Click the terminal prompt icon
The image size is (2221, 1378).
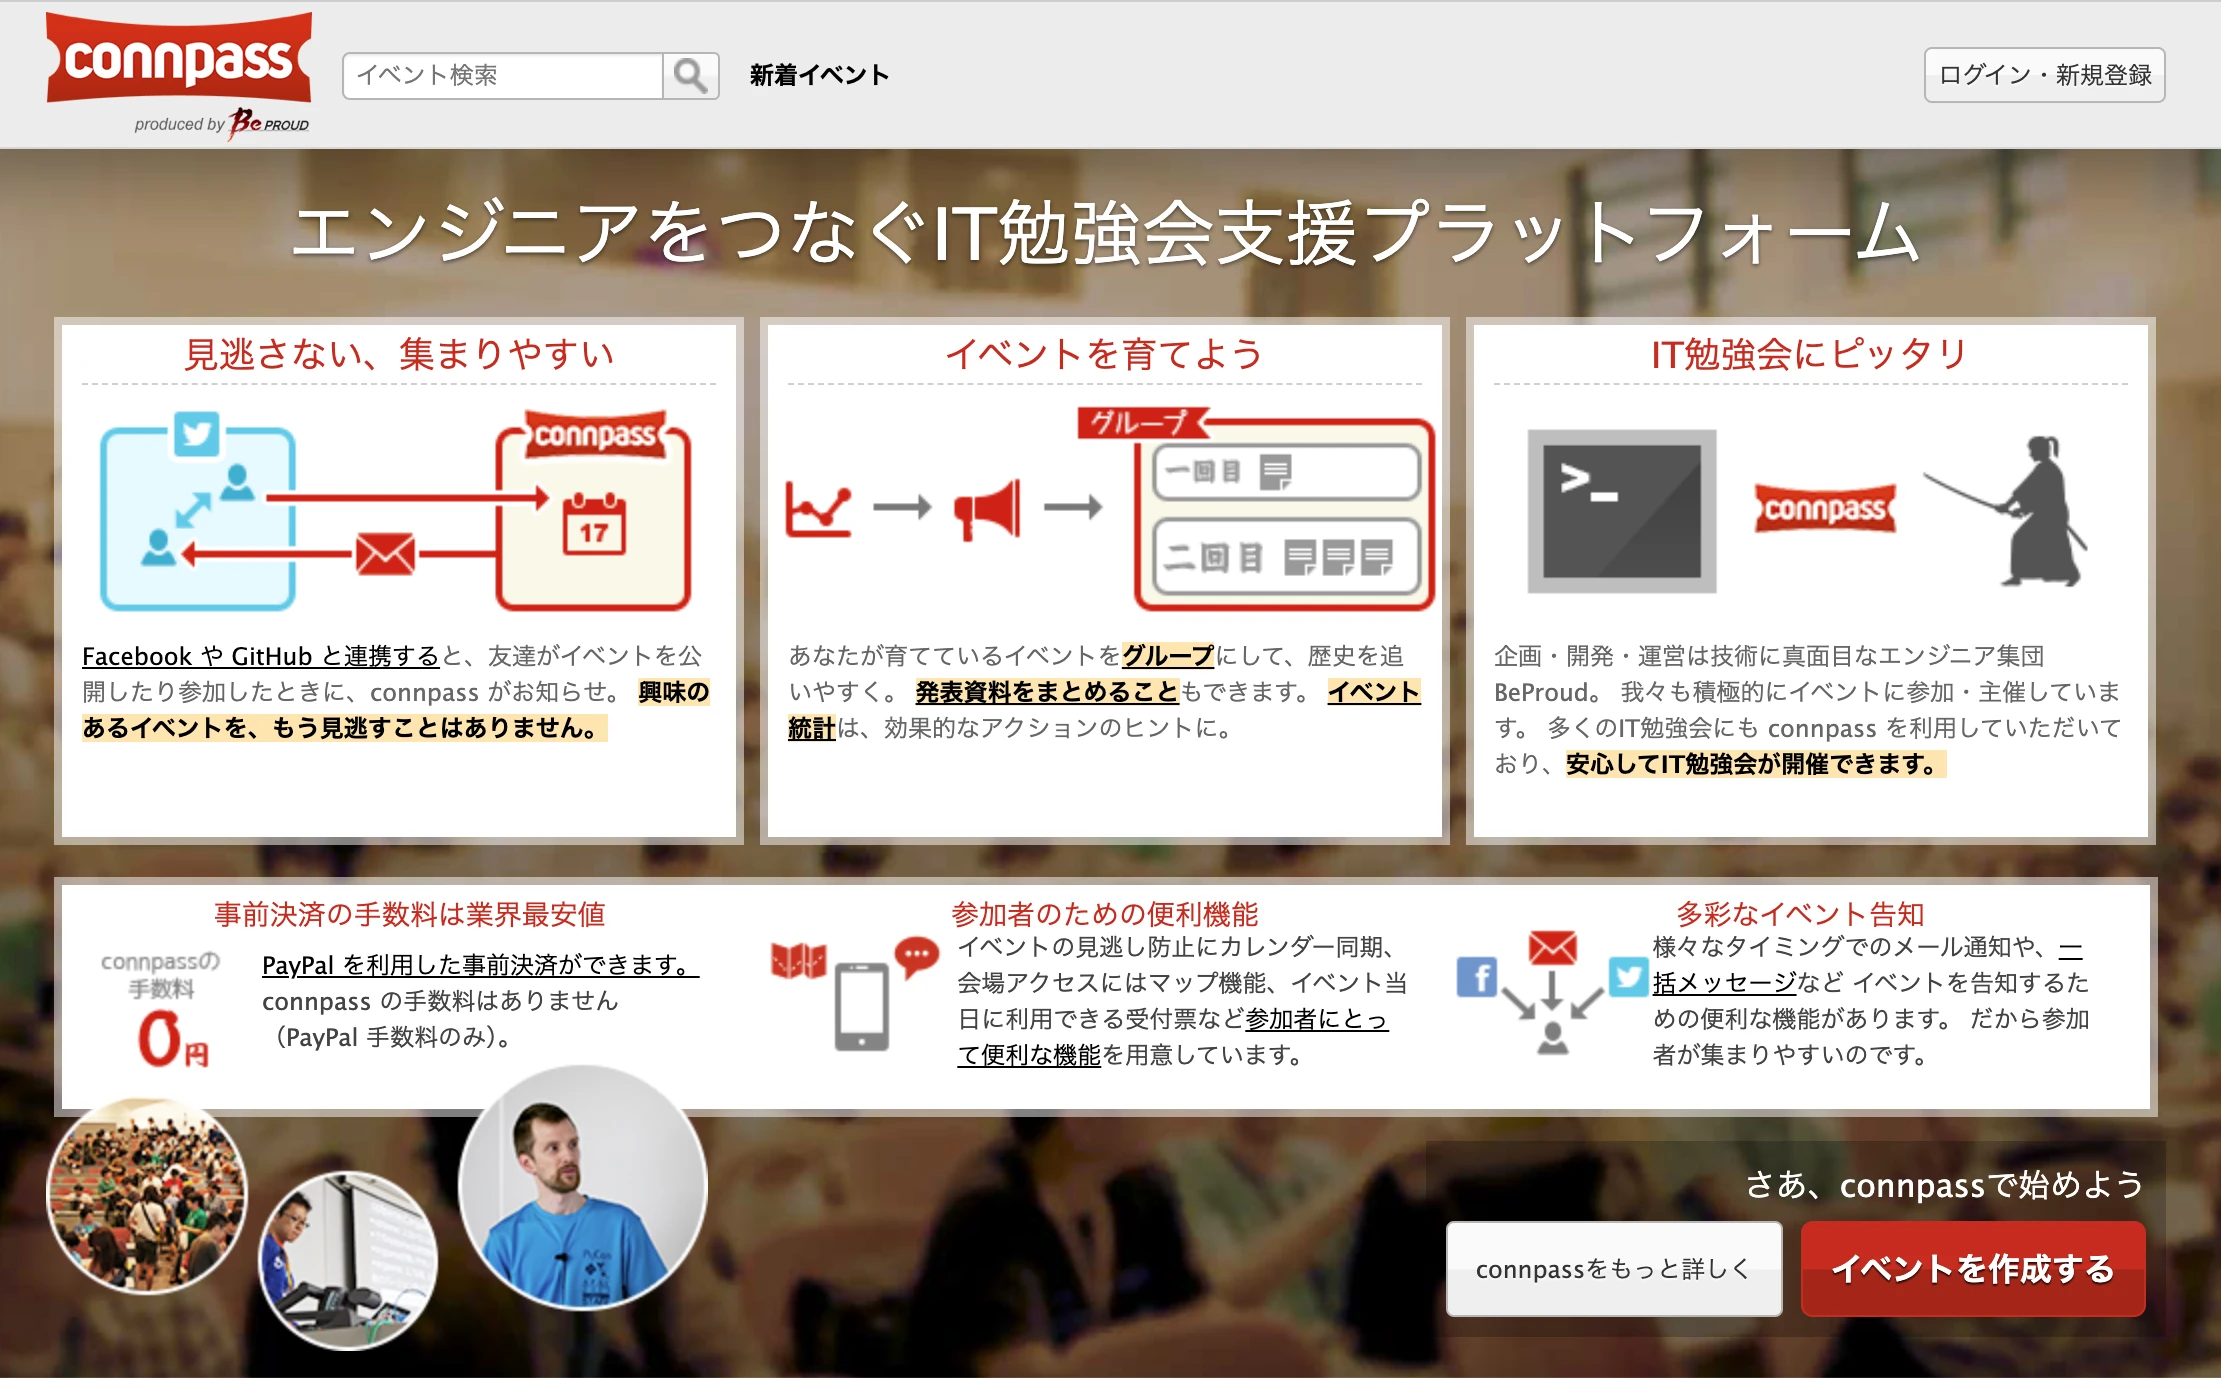pyautogui.click(x=1621, y=511)
